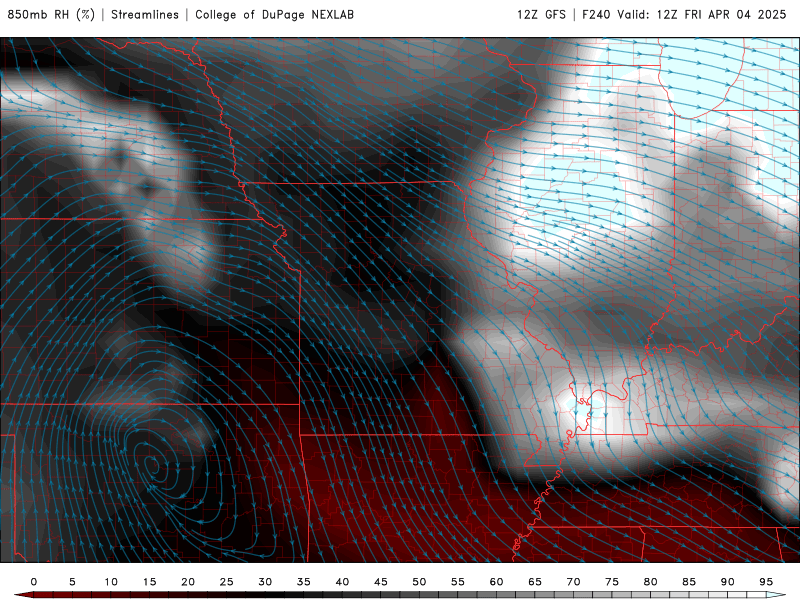This screenshot has width=800, height=600.
Task: Click the "90" value on the color scale
Action: click(727, 582)
